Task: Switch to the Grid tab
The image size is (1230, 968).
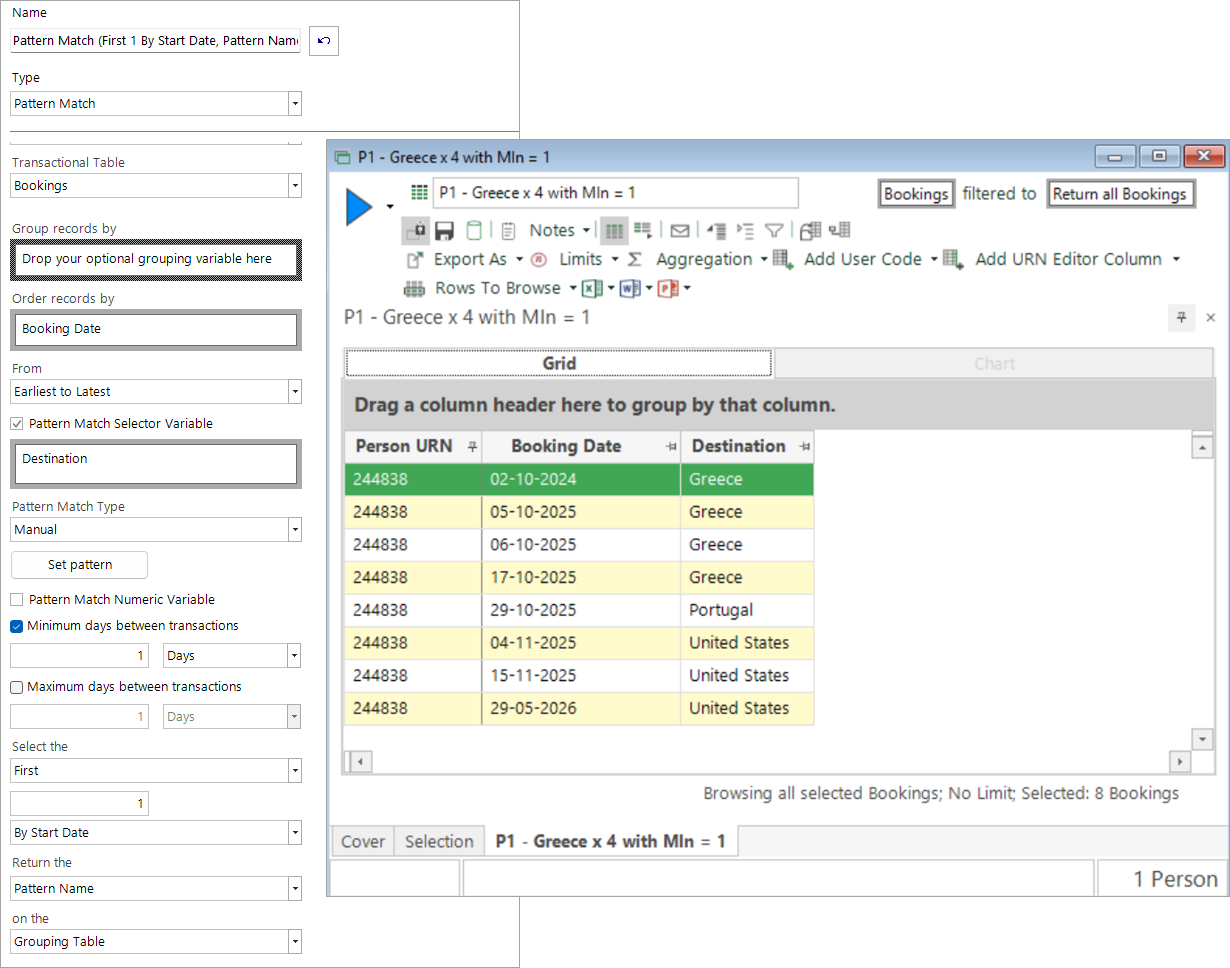Action: [x=559, y=364]
